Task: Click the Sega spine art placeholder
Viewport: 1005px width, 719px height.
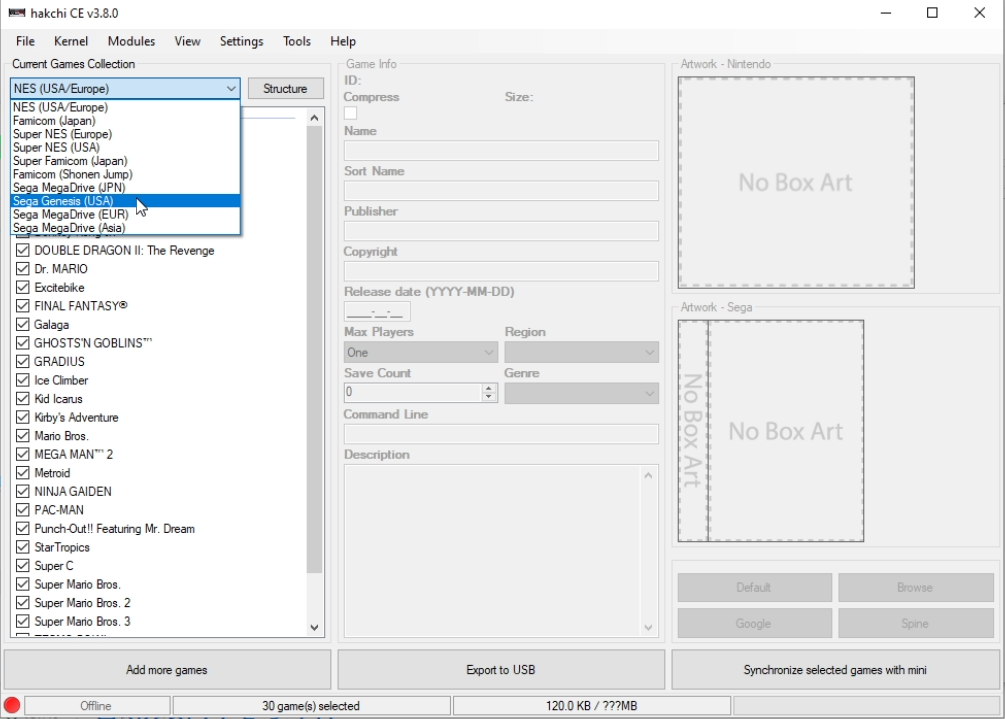Action: pos(693,431)
